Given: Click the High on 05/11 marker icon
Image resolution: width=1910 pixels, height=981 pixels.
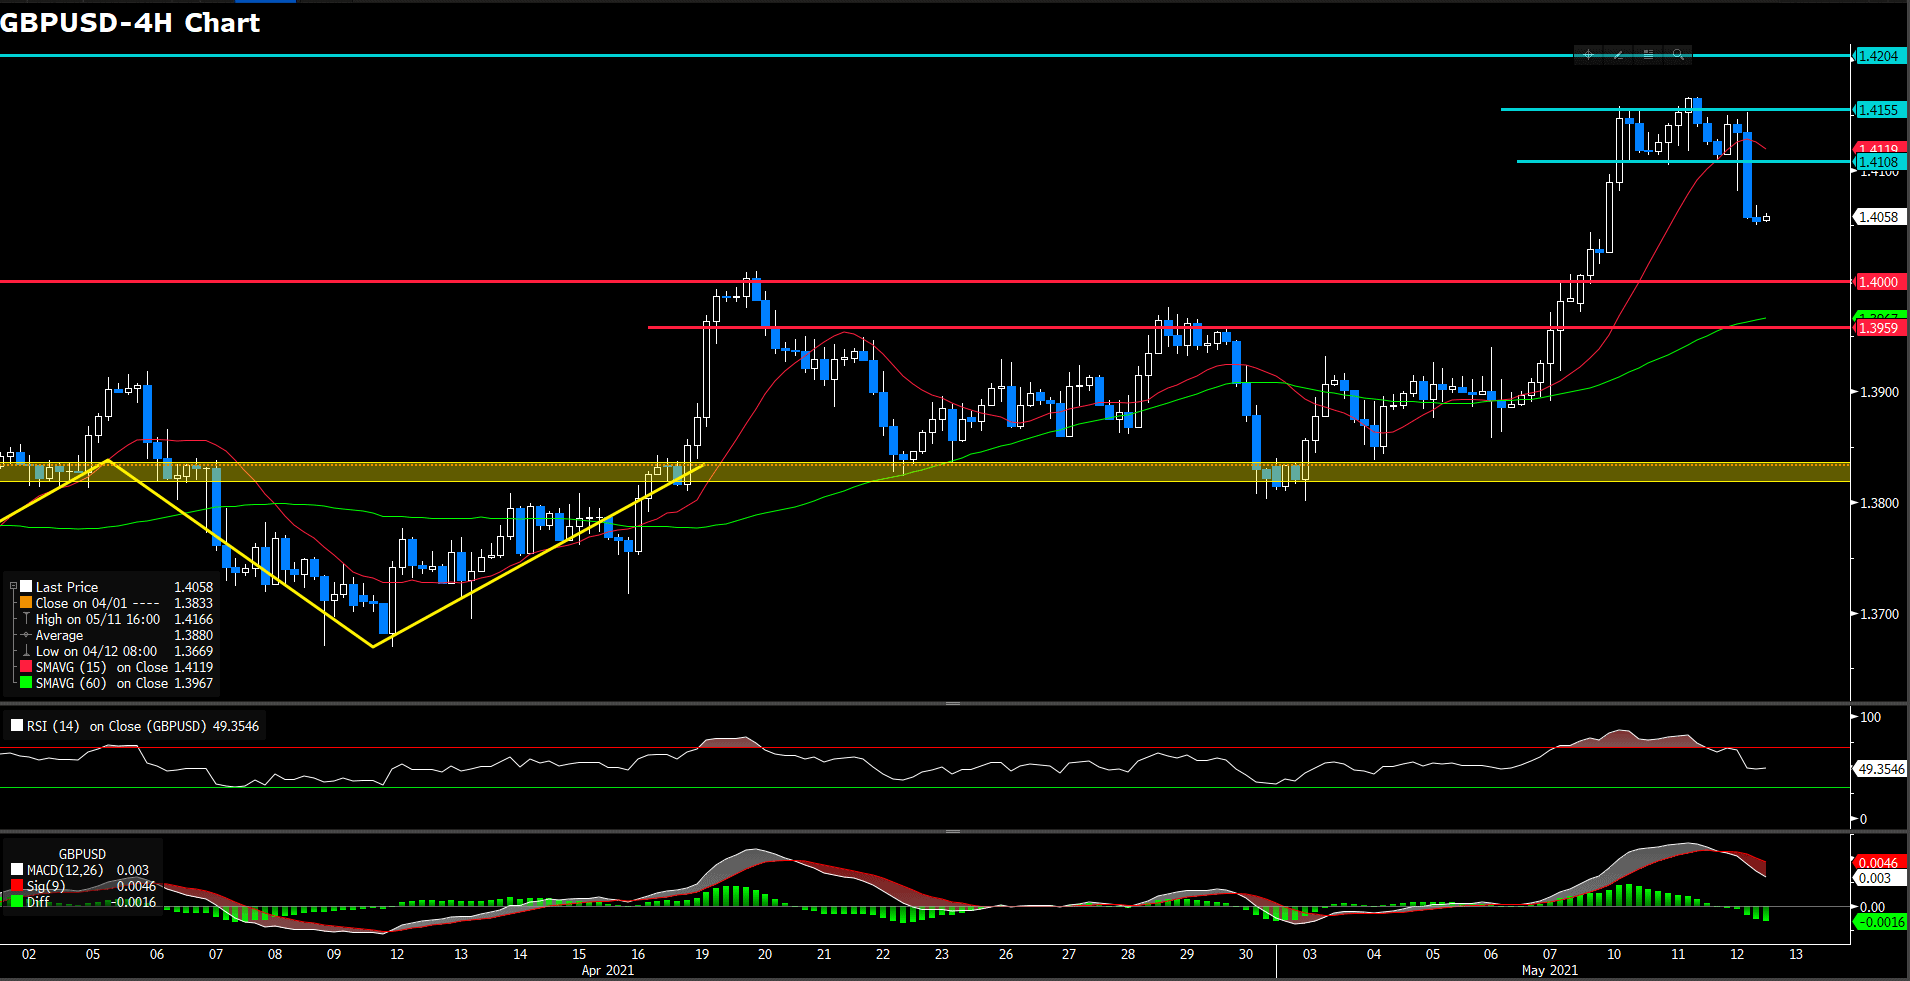Looking at the screenshot, I should point(26,619).
